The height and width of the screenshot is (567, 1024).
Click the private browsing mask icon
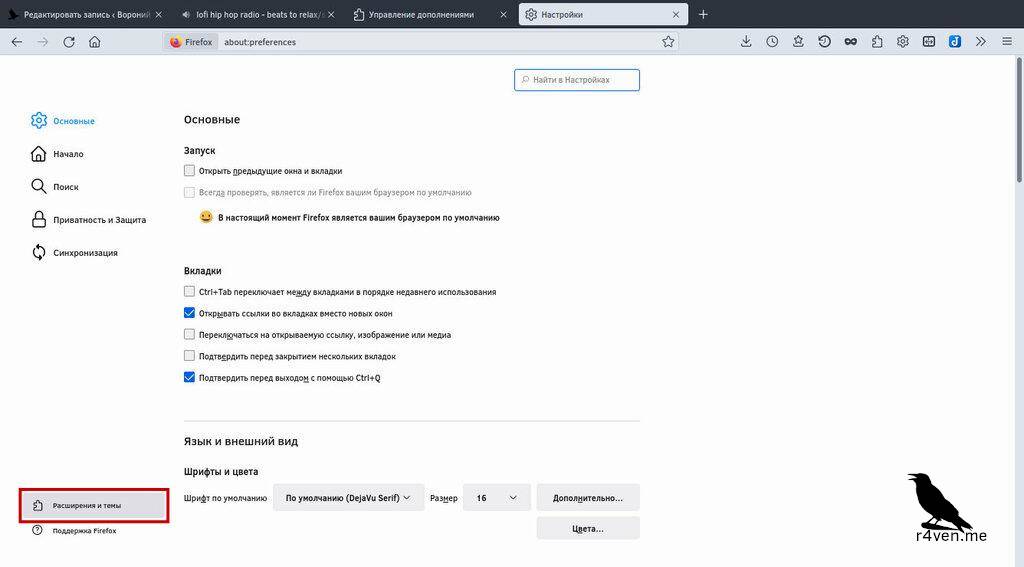tap(851, 42)
